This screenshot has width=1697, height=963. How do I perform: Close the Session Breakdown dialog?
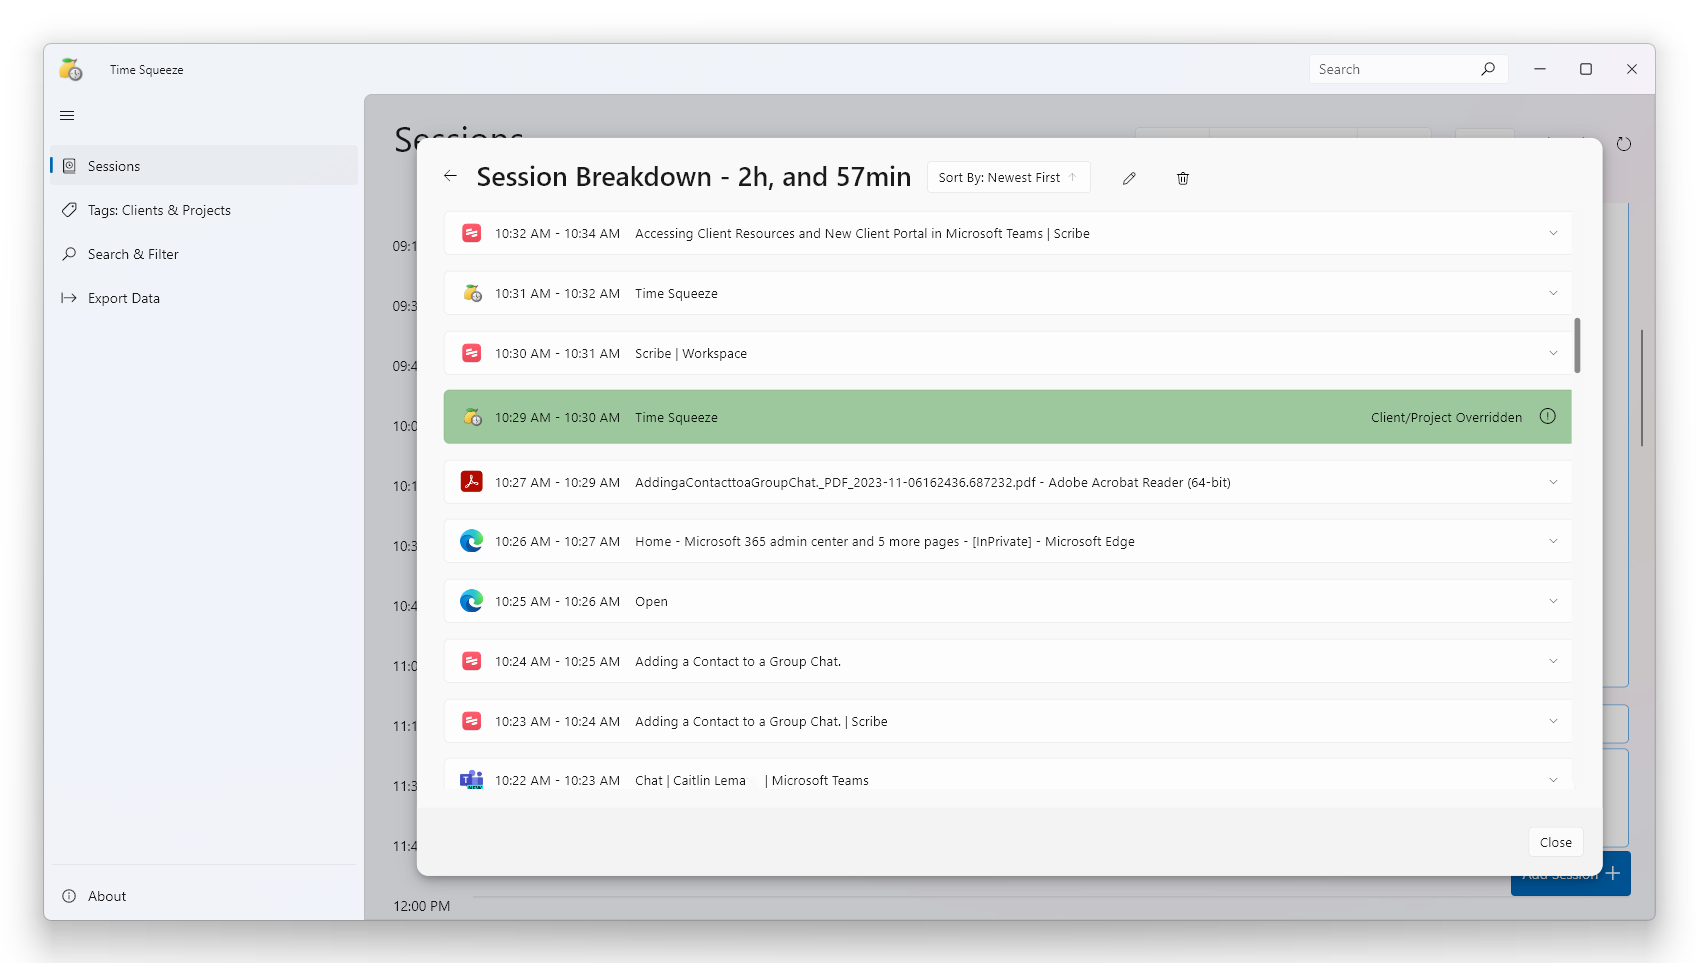coord(1555,842)
